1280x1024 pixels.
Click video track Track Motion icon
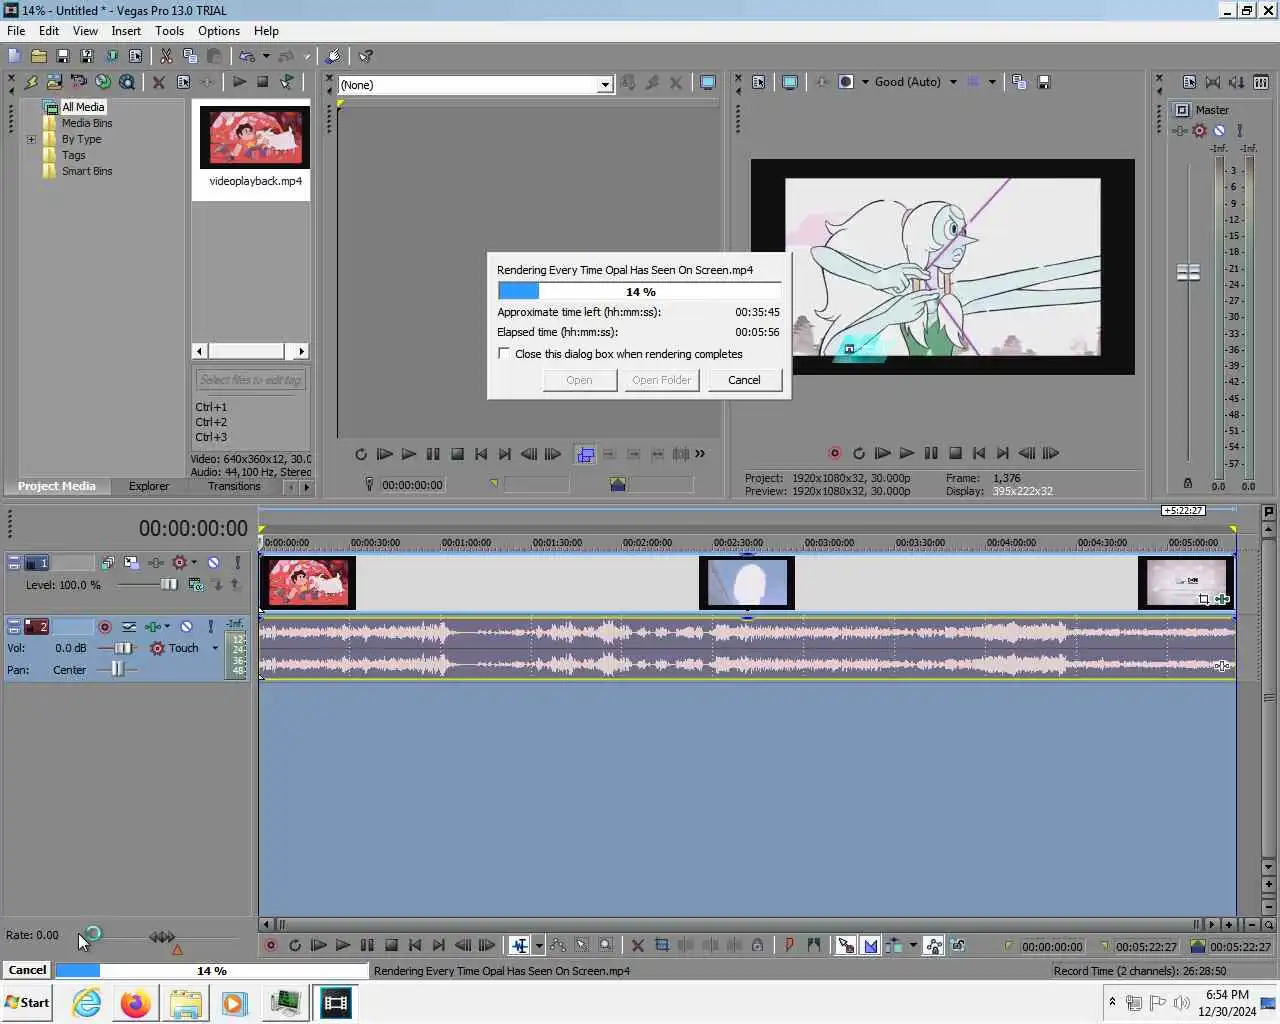pyautogui.click(x=131, y=563)
